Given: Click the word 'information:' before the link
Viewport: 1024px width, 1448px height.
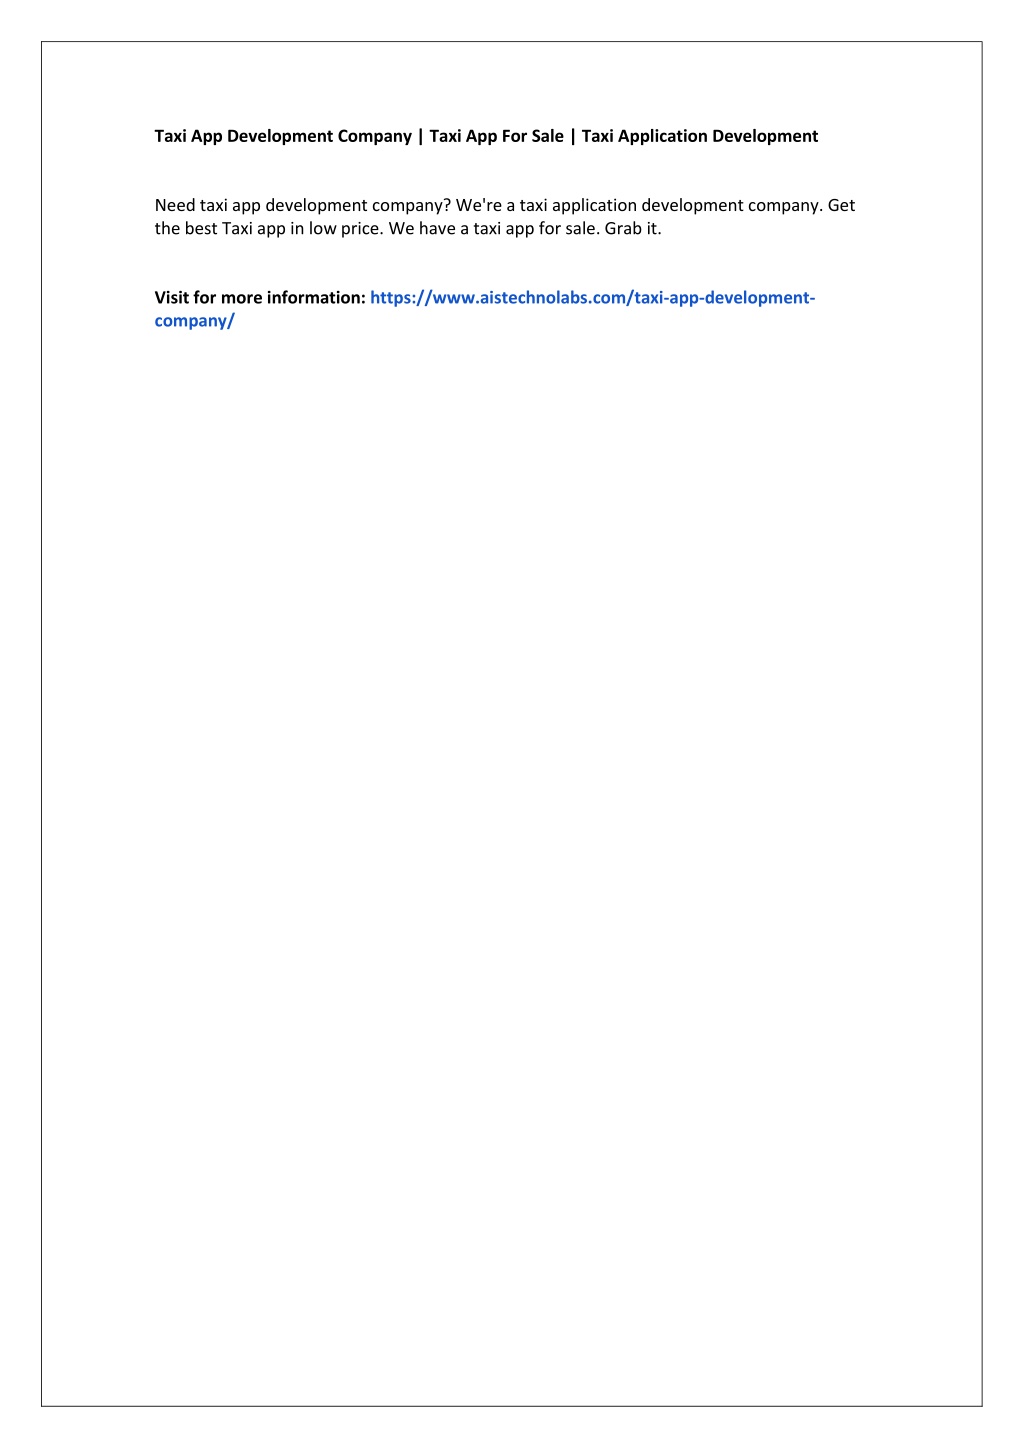Looking at the screenshot, I should [x=316, y=298].
